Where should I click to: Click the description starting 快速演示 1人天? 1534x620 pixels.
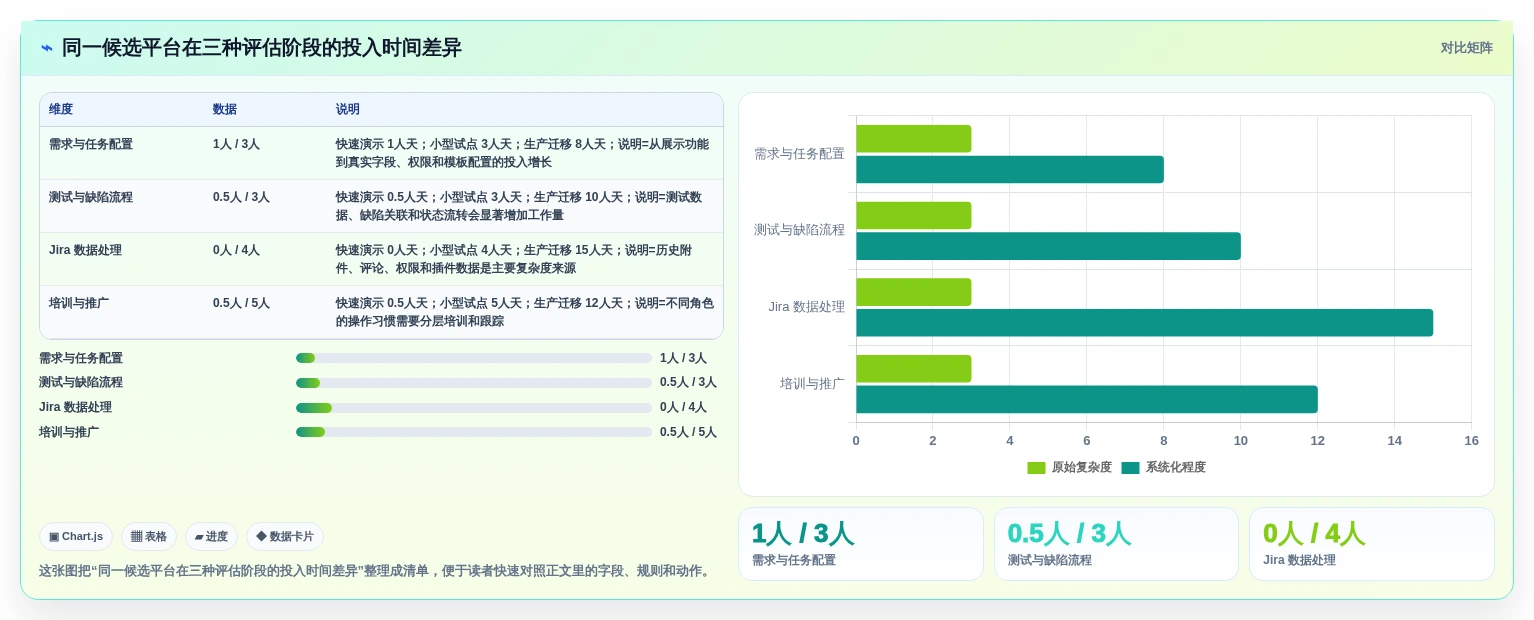pyautogui.click(x=523, y=154)
